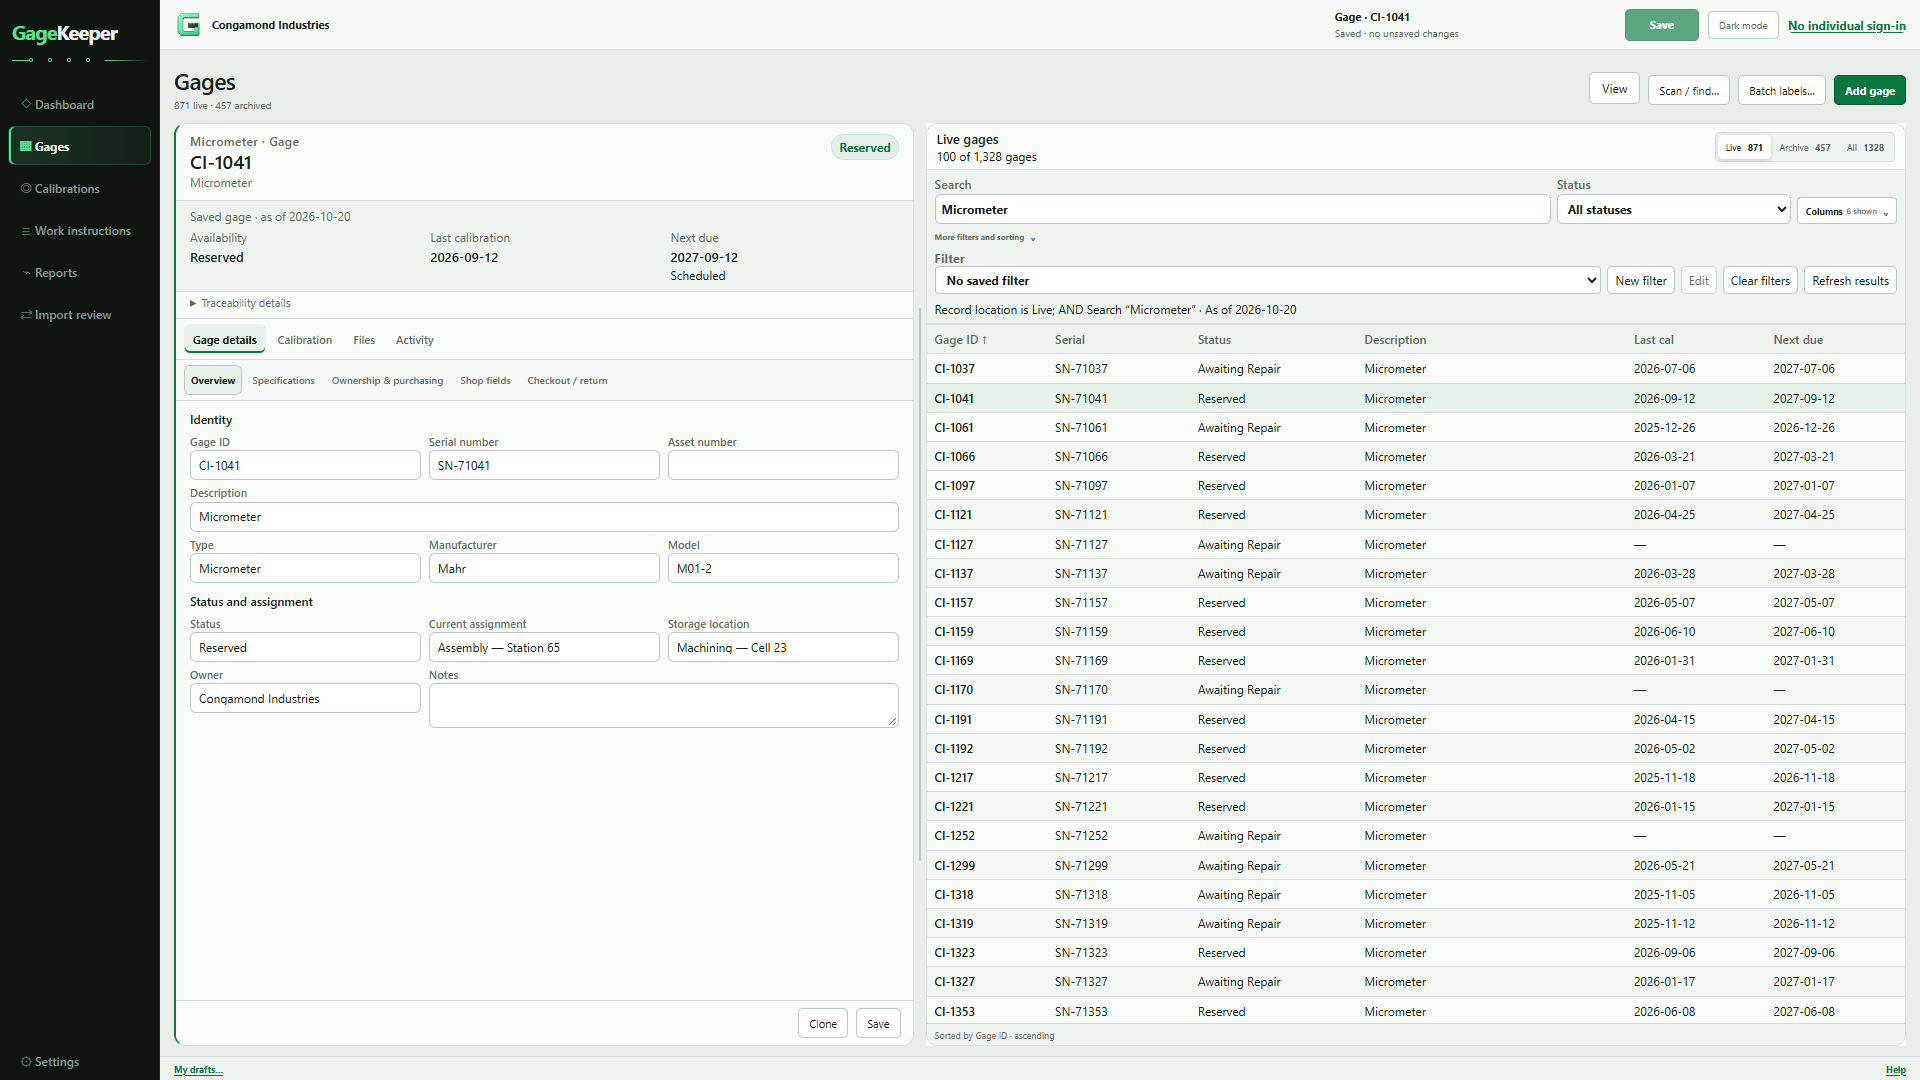1920x1080 pixels.
Task: Open Shop fields subtab
Action: (485, 381)
